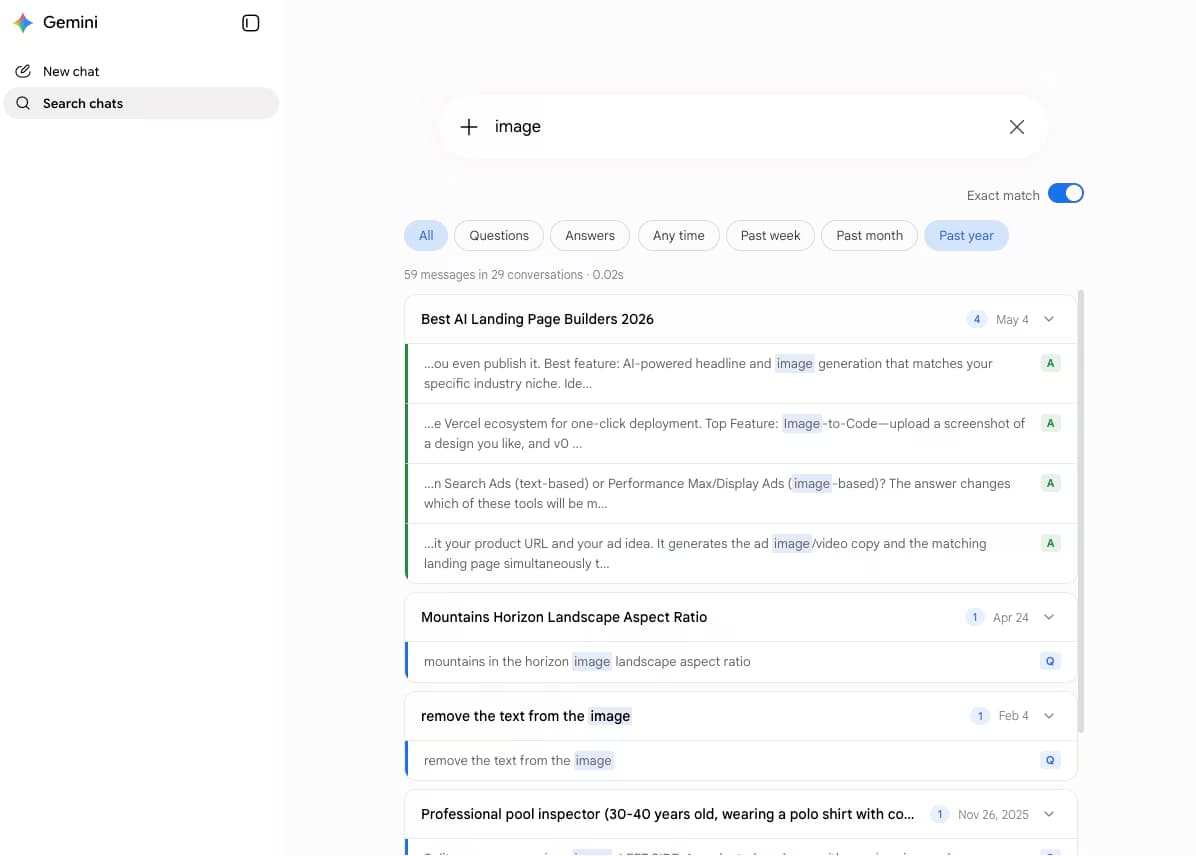Open result '...e Vercel ecosystem for one-click deployment'
The height and width of the screenshot is (856, 1196).
pyautogui.click(x=741, y=433)
